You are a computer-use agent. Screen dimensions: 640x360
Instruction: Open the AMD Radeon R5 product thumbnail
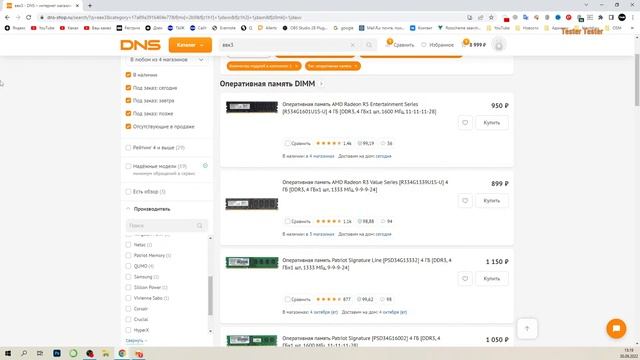point(252,107)
